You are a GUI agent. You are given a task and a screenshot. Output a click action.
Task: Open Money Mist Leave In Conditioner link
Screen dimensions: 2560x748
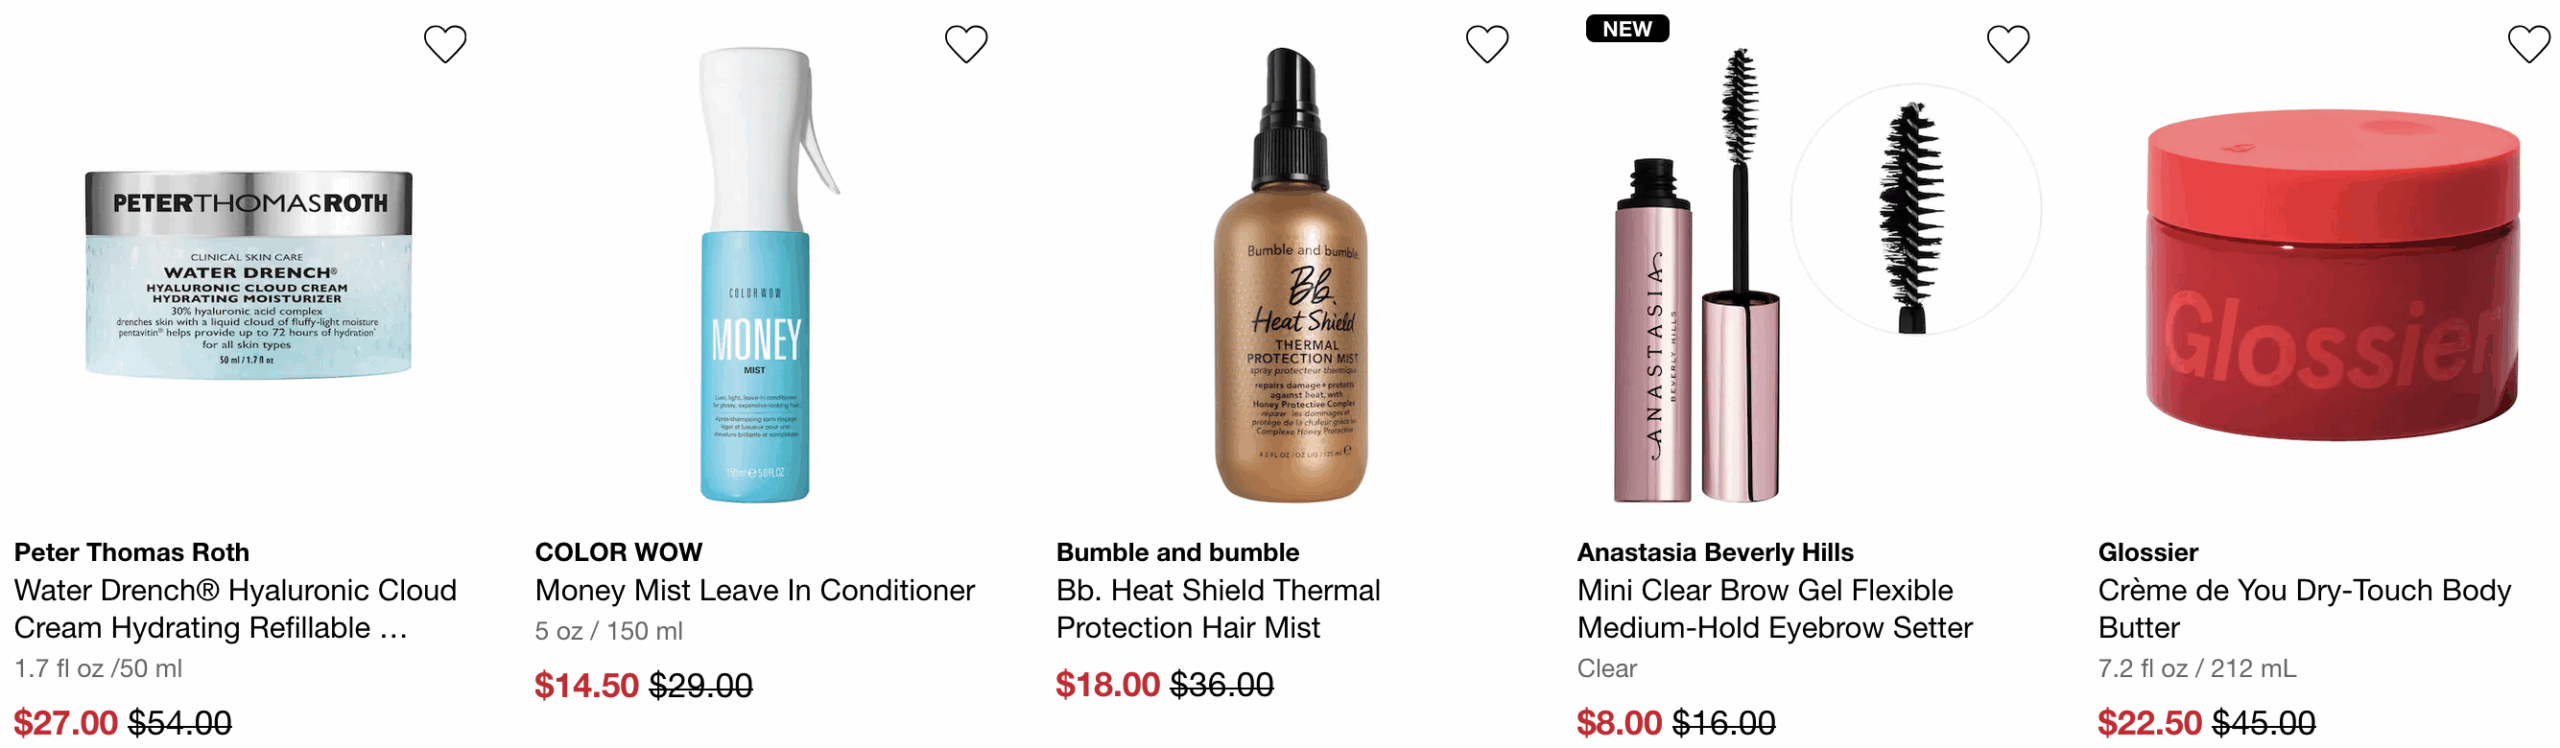pos(755,590)
